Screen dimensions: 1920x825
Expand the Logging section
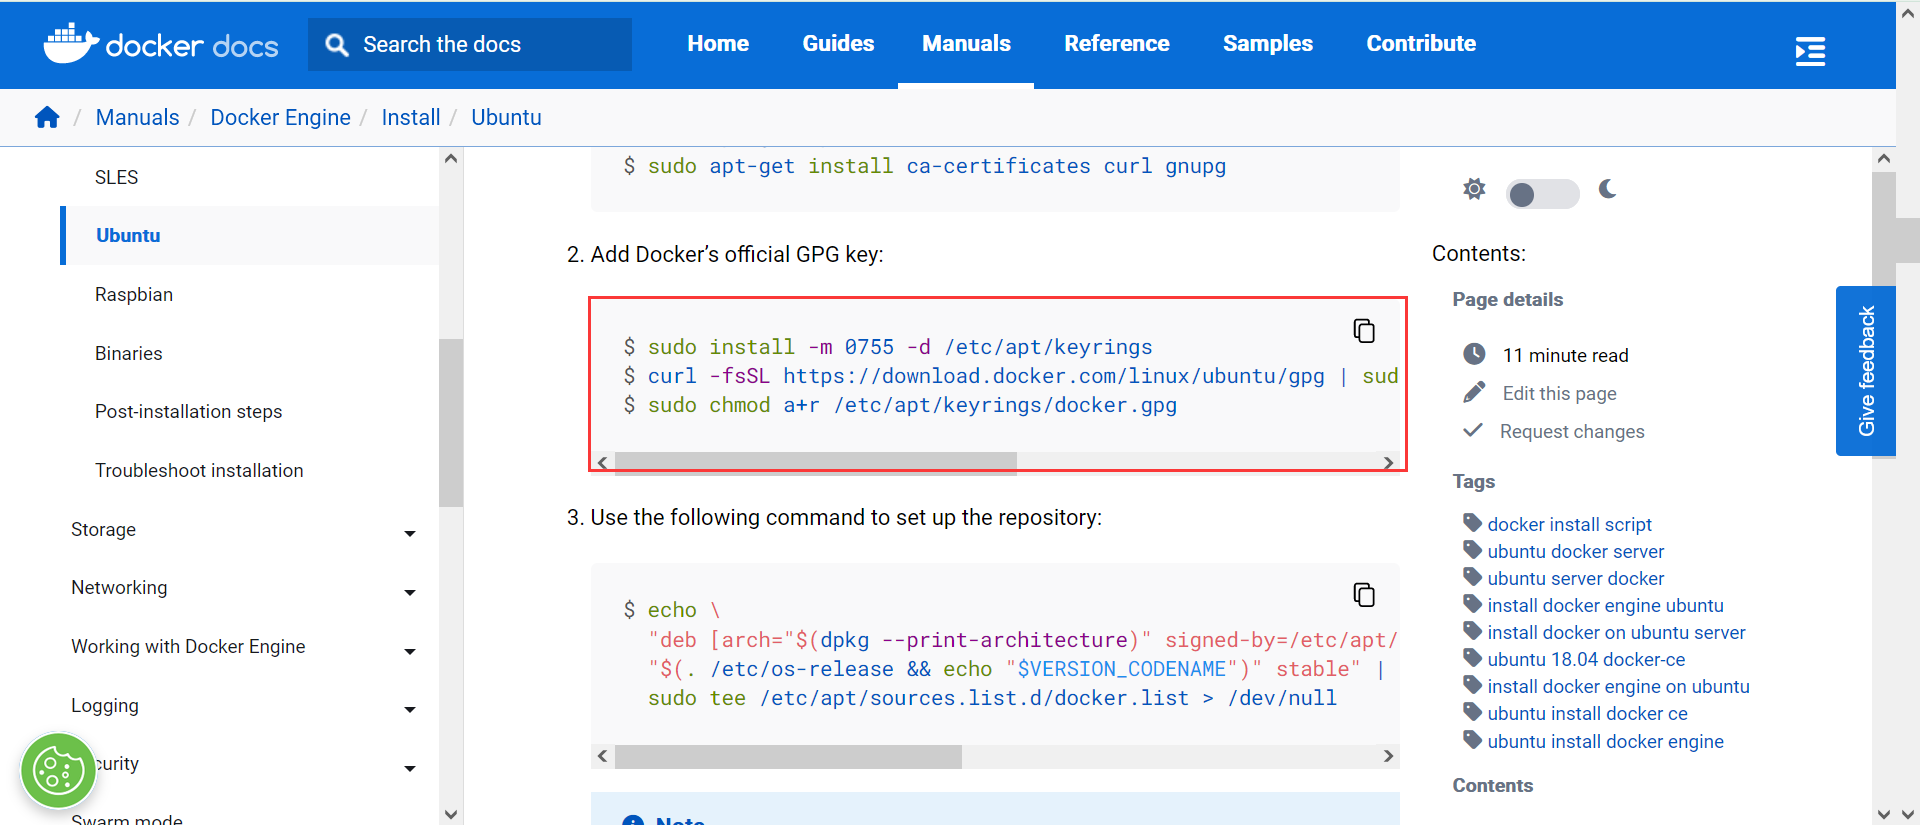tap(410, 709)
